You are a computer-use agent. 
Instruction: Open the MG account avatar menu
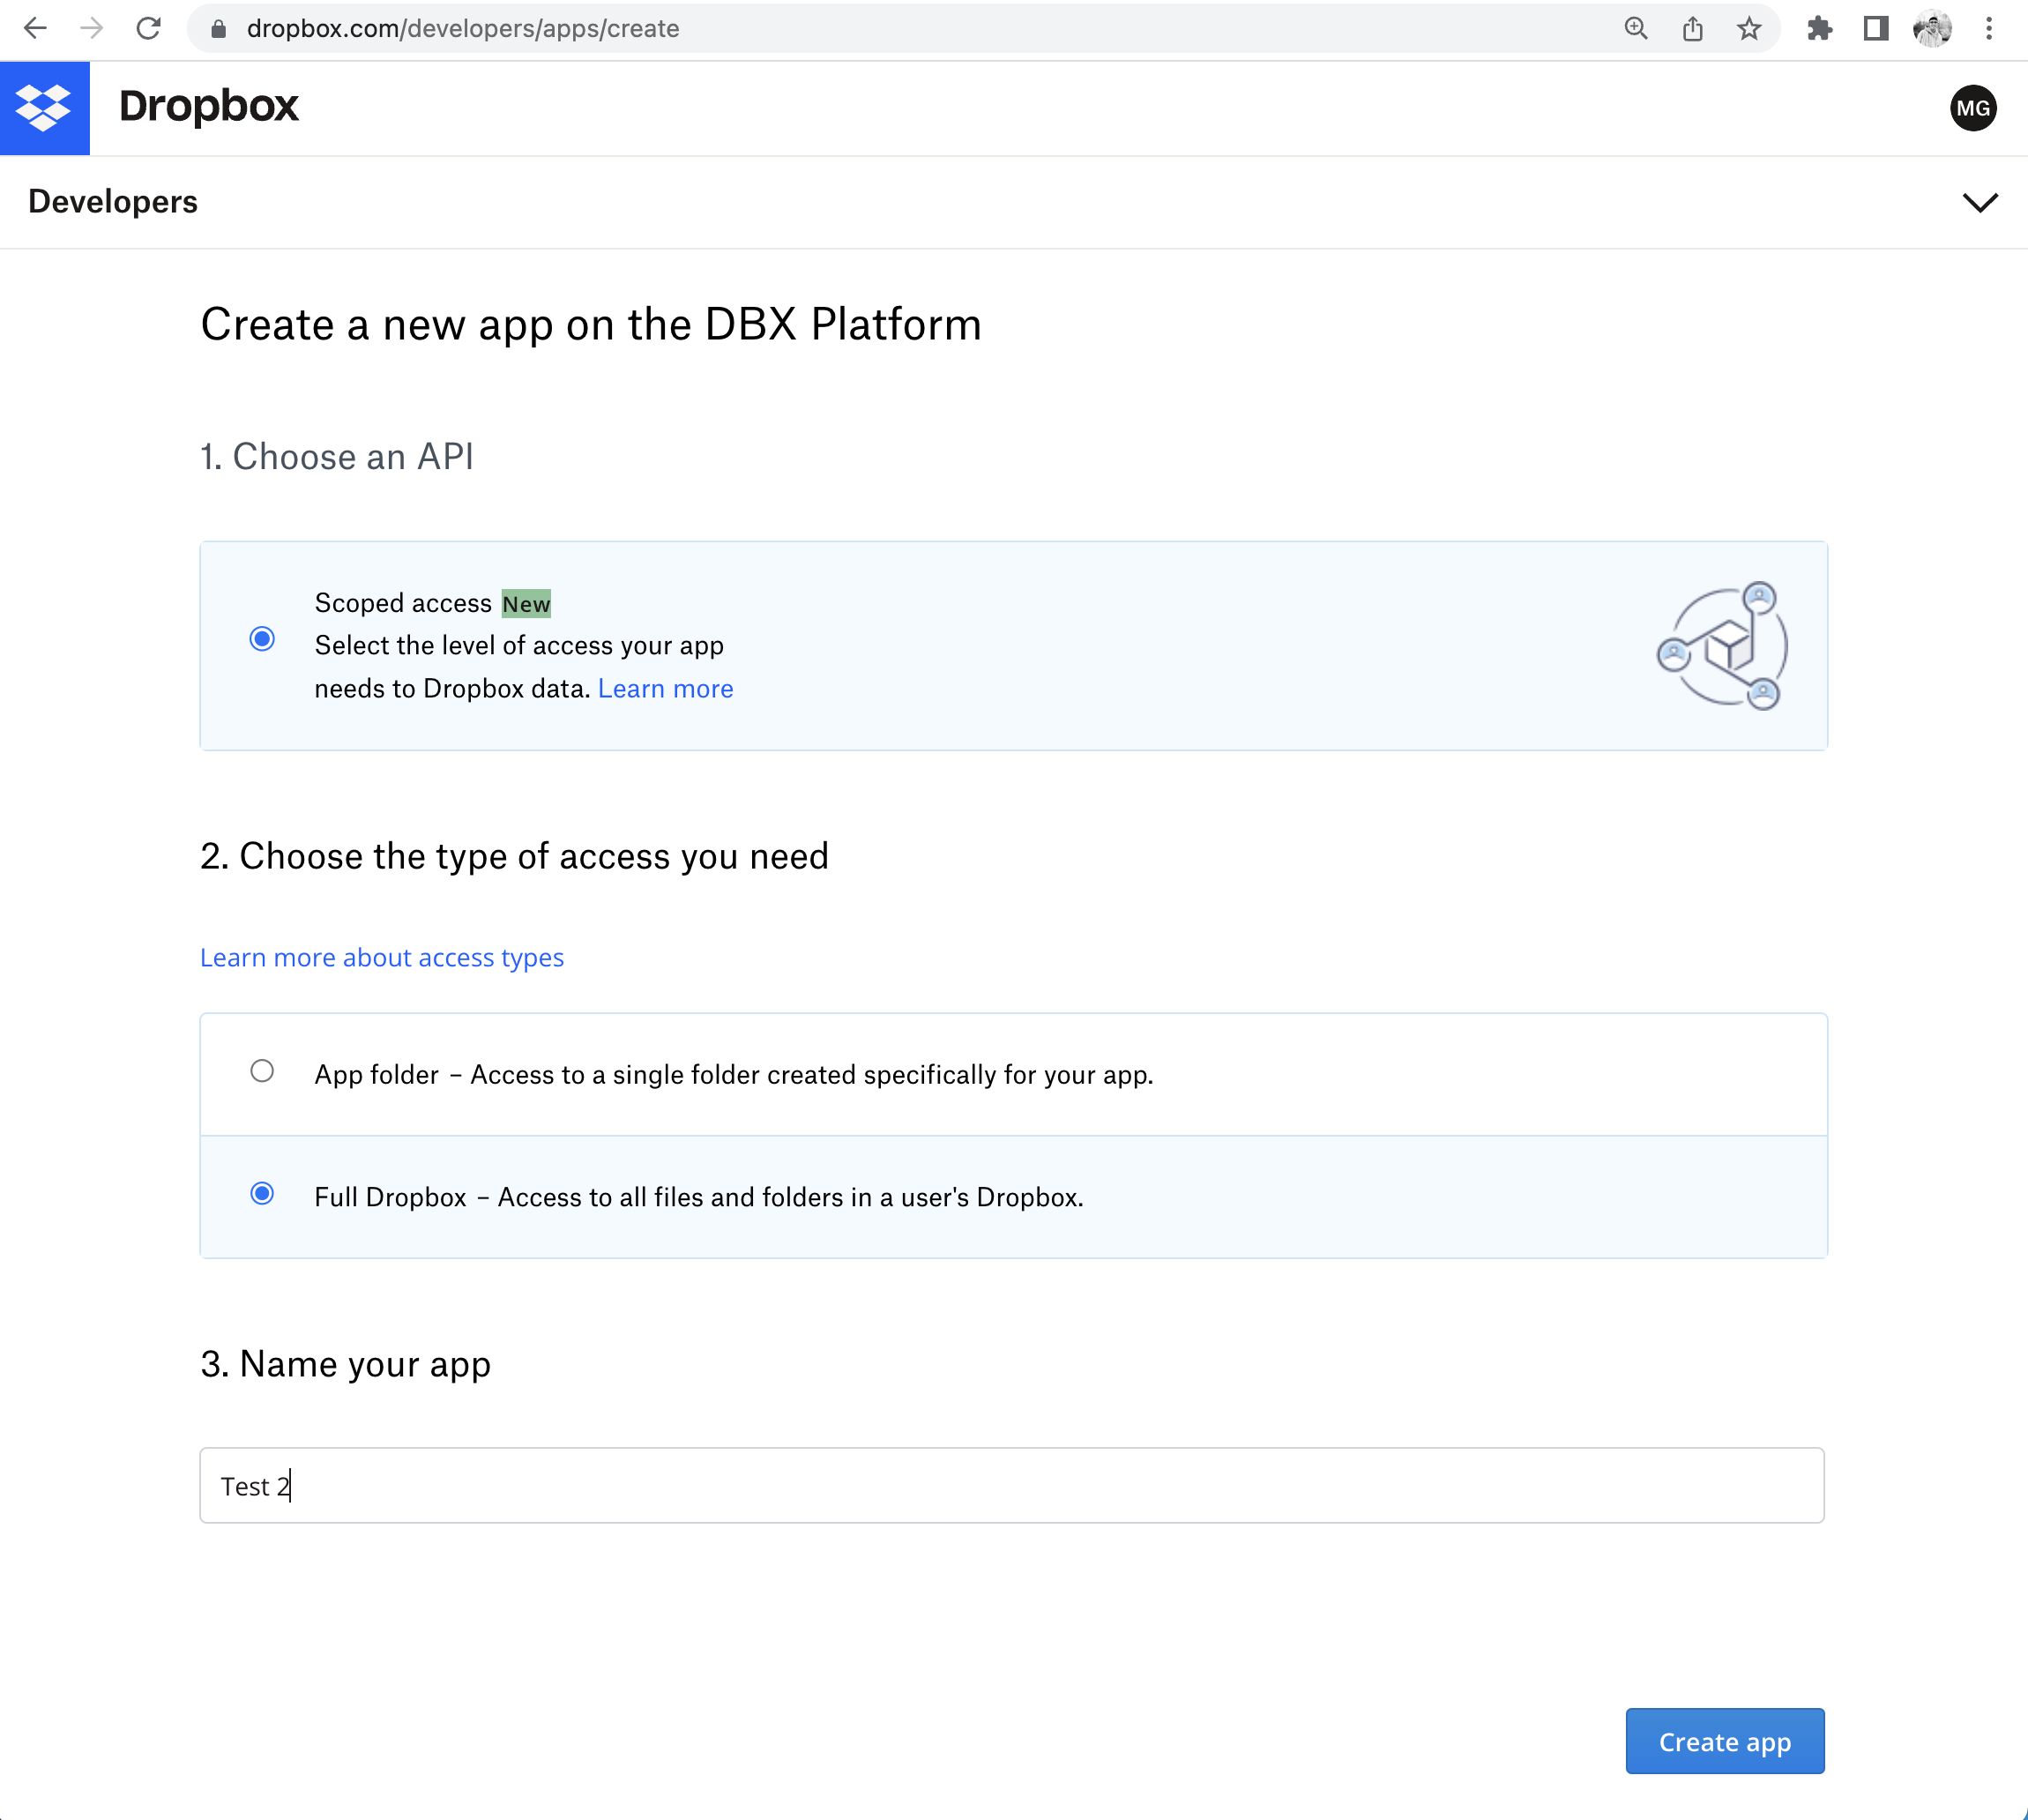click(x=1972, y=108)
